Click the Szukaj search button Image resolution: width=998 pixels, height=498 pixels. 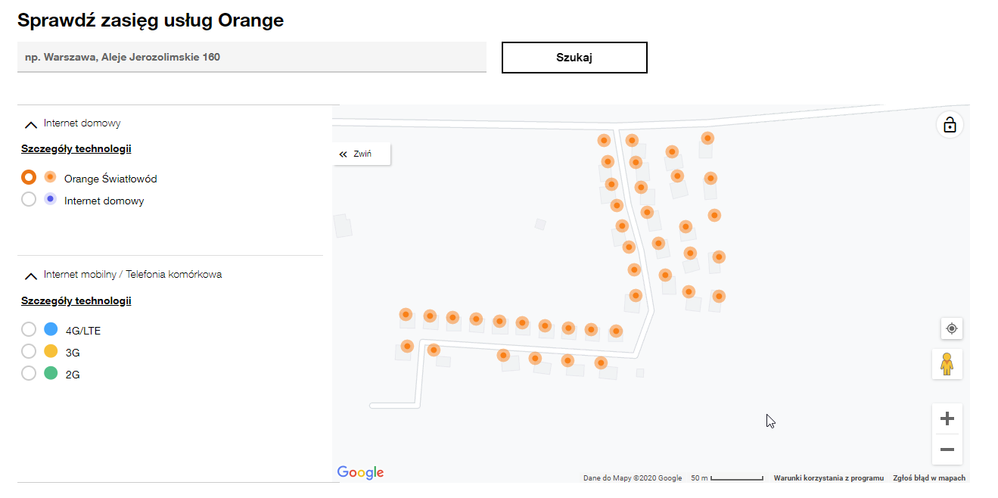point(574,58)
